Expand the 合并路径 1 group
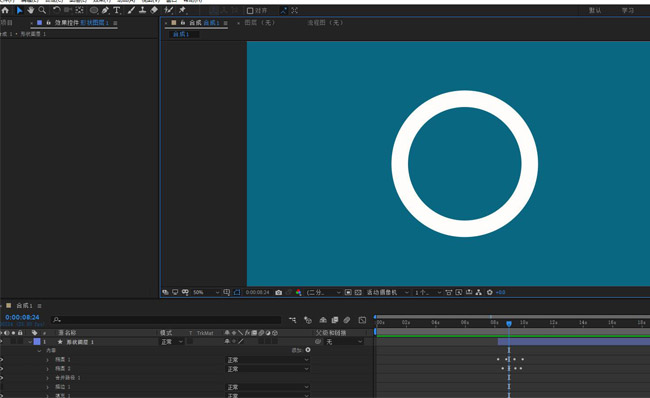 pyautogui.click(x=48, y=378)
